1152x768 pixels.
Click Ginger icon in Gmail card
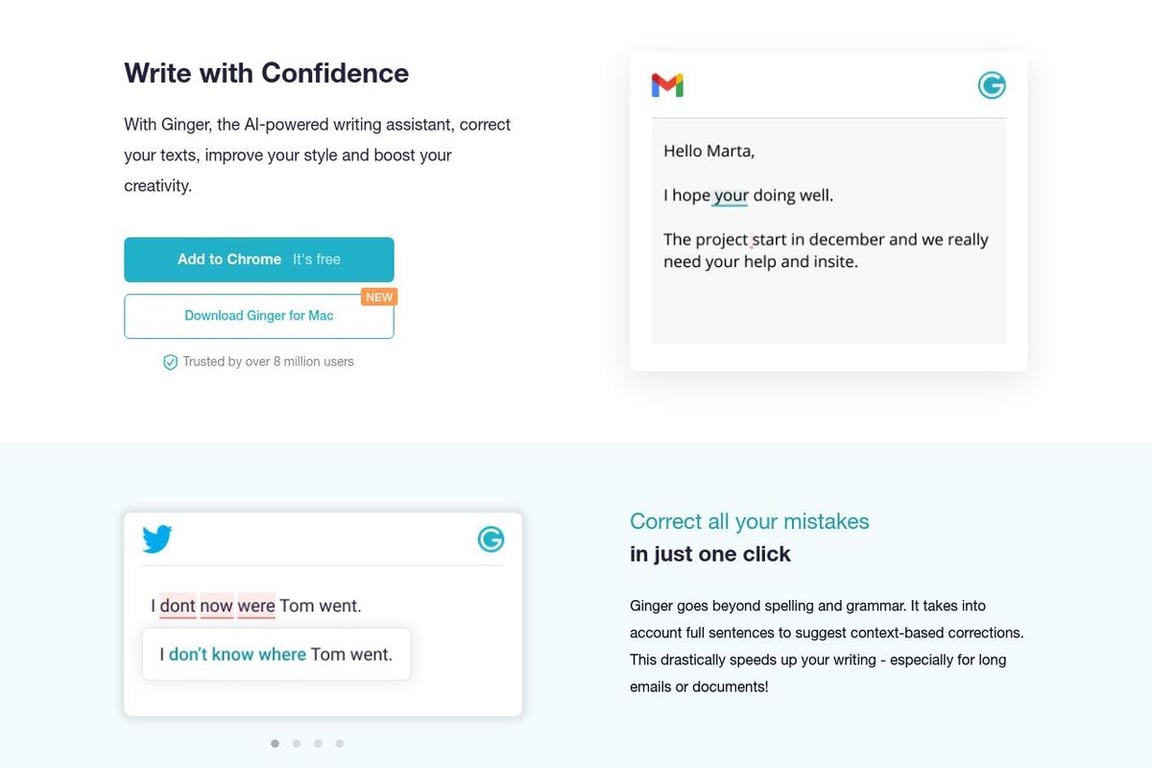tap(991, 85)
